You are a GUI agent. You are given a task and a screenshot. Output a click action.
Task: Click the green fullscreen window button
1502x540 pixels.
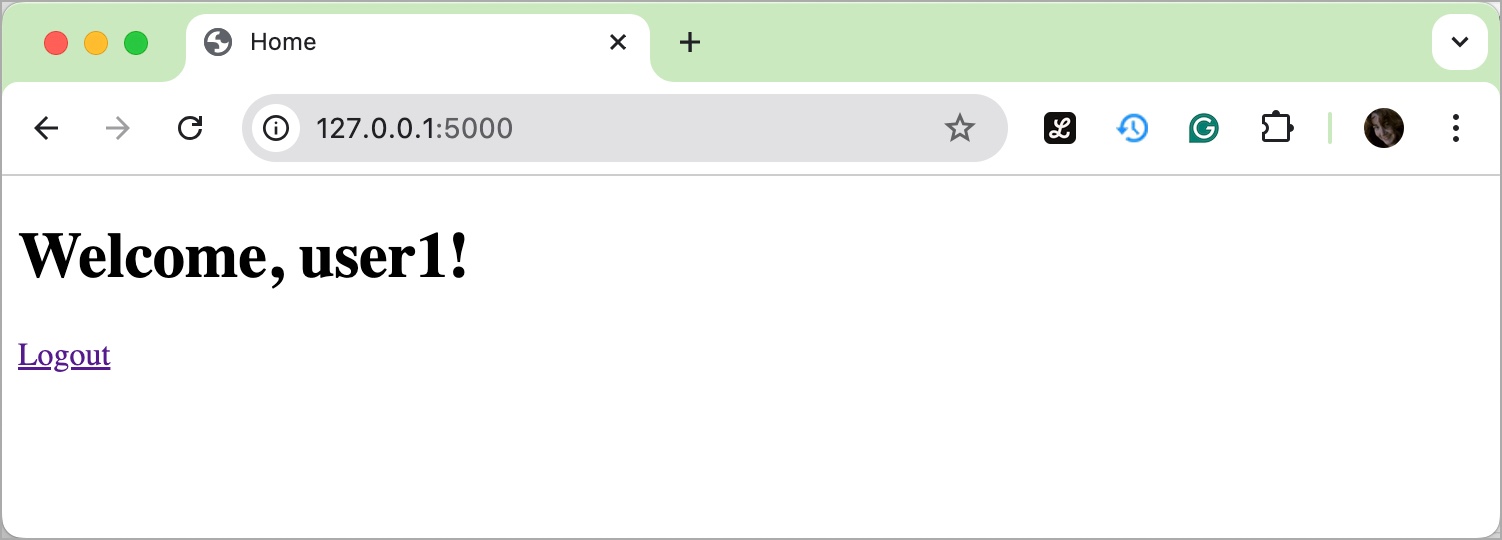coord(136,43)
